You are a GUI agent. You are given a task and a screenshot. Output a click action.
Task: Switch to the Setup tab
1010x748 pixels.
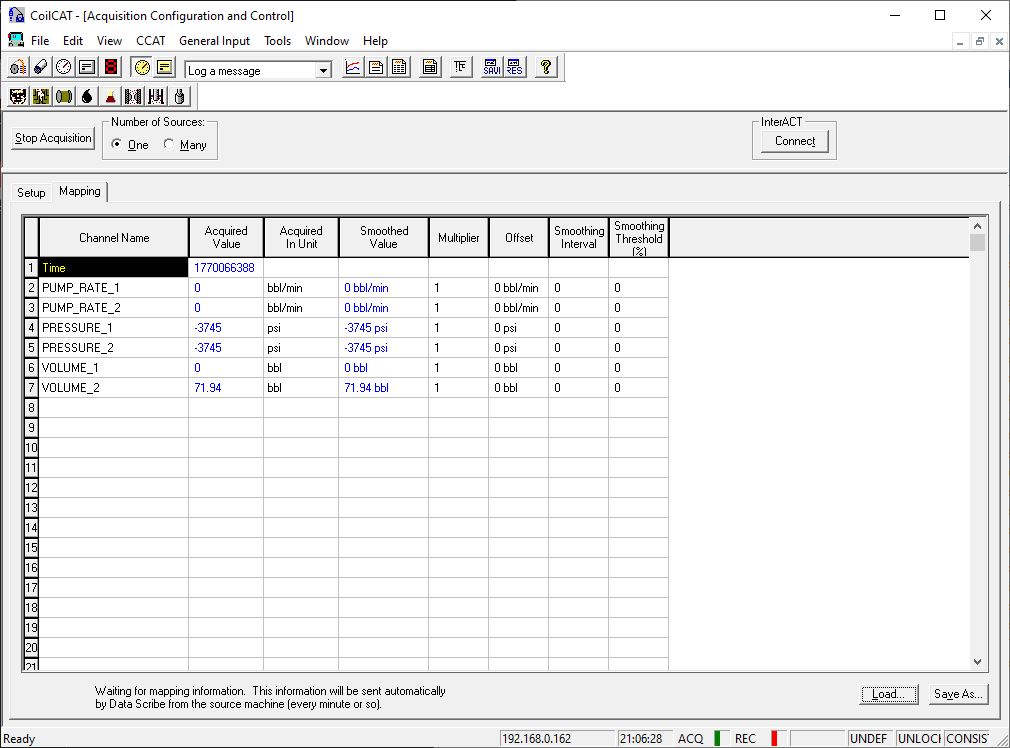(x=30, y=192)
